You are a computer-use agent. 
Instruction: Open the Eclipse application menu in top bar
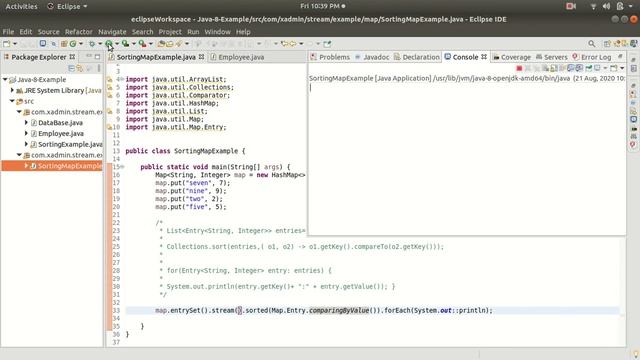coord(67,6)
